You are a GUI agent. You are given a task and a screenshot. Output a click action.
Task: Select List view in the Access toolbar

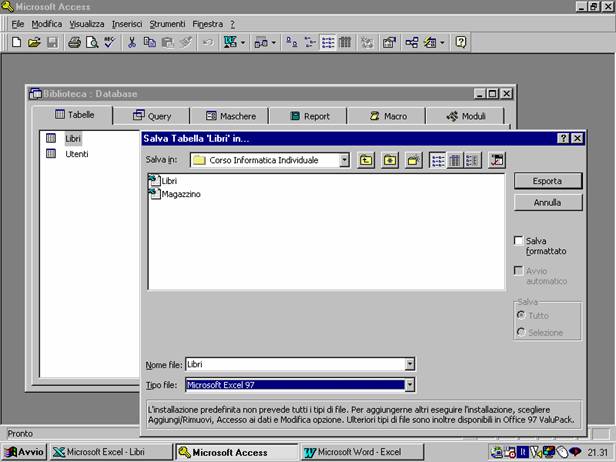328,42
